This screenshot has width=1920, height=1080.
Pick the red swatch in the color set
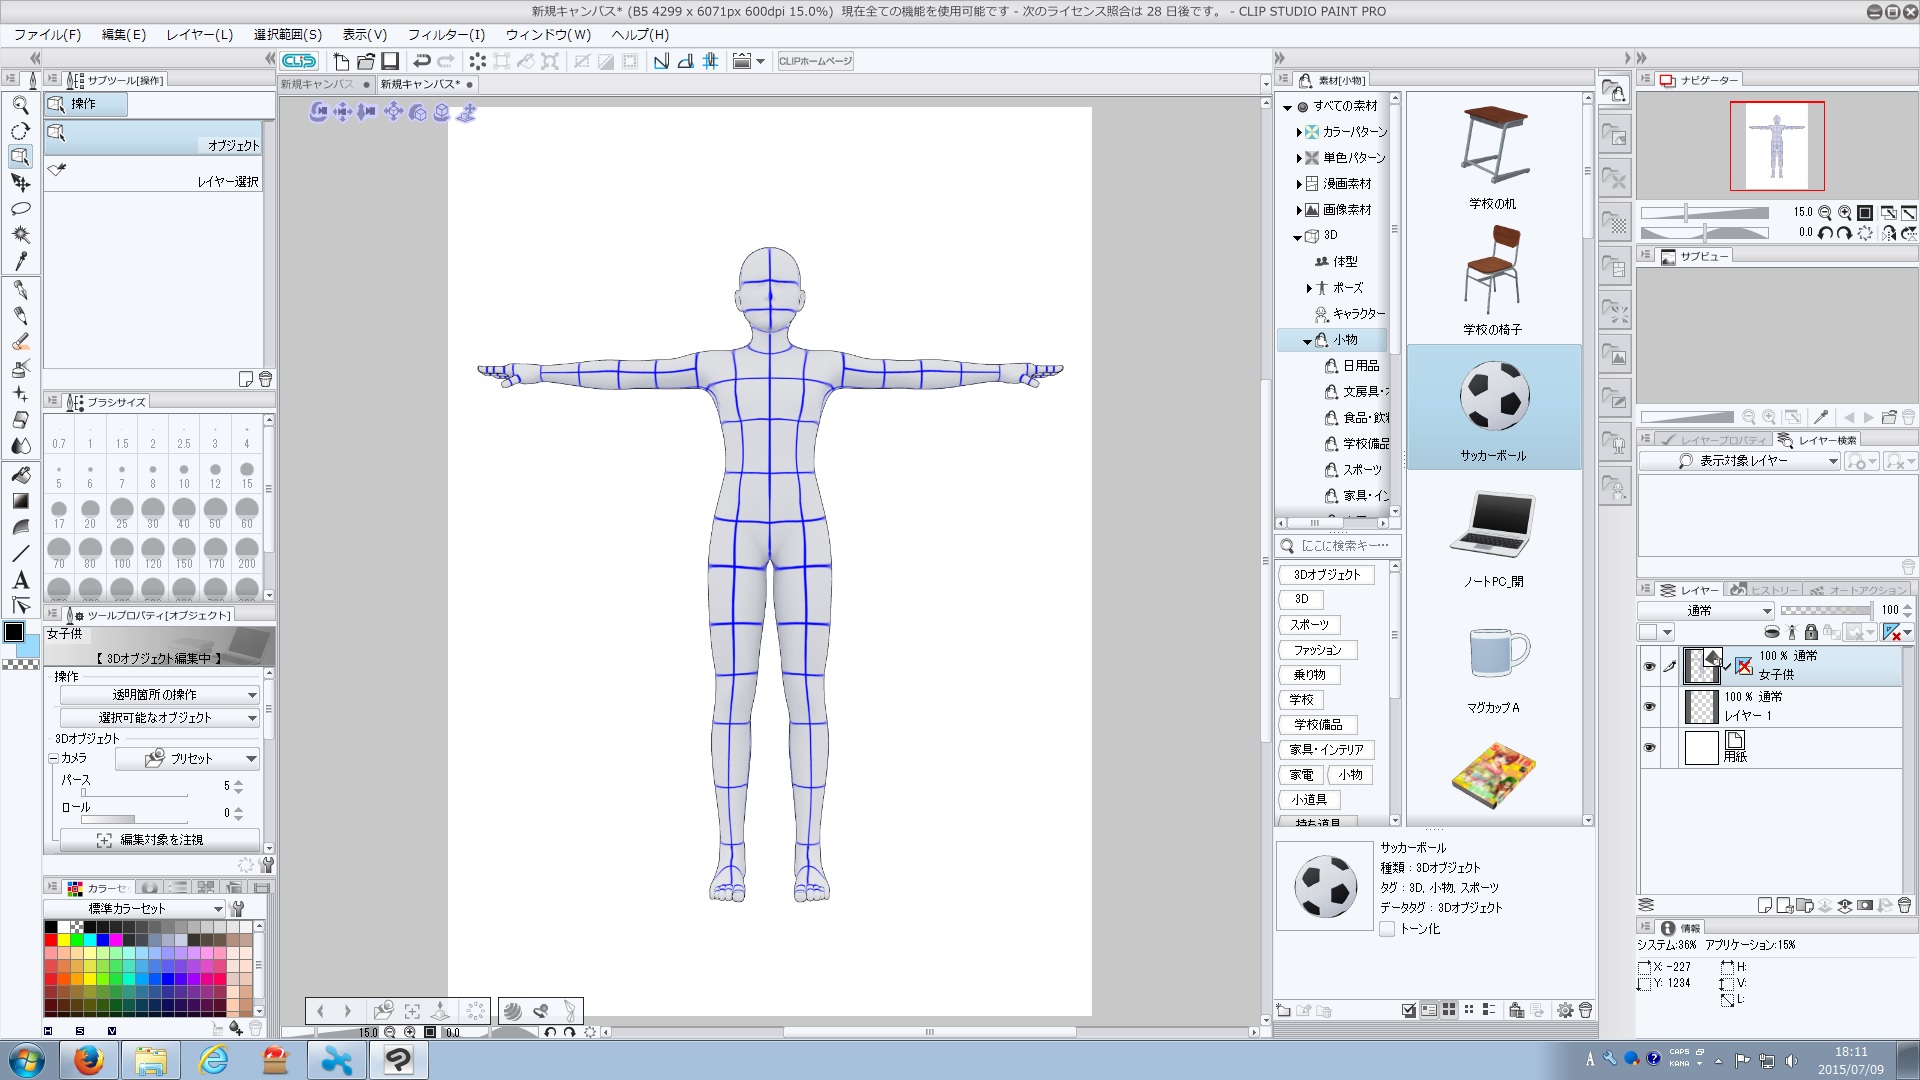pyautogui.click(x=51, y=940)
